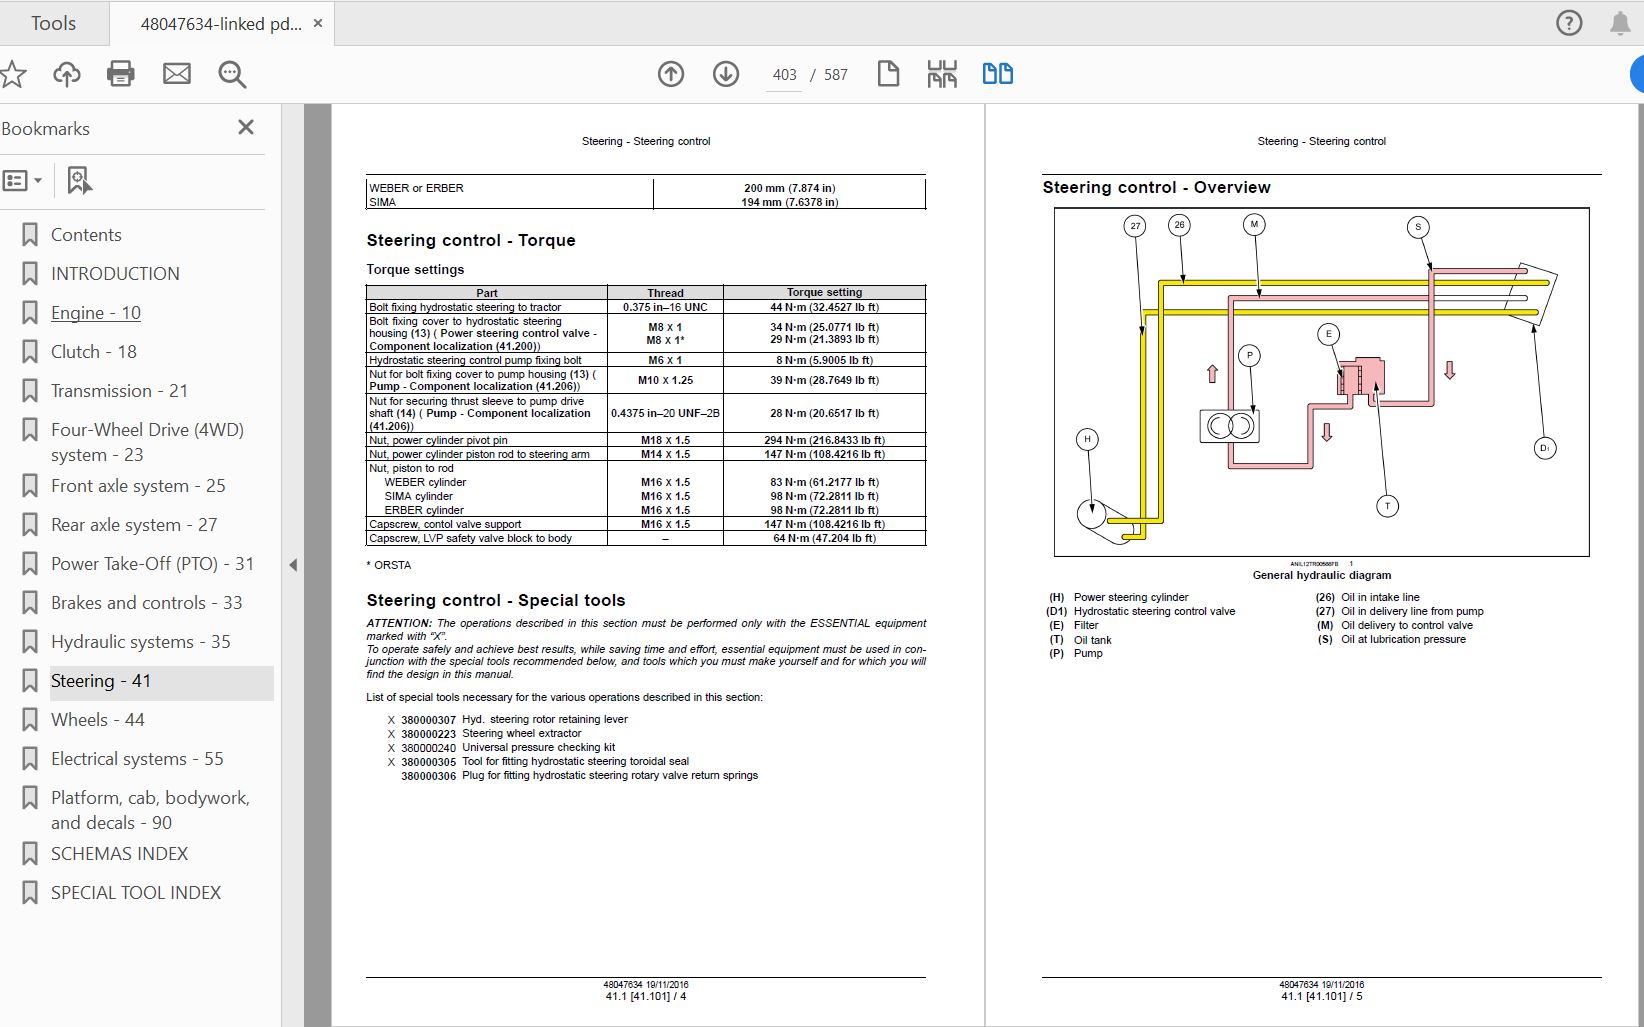The height and width of the screenshot is (1027, 1644).
Task: Switch to the Tools tab
Action: [53, 23]
